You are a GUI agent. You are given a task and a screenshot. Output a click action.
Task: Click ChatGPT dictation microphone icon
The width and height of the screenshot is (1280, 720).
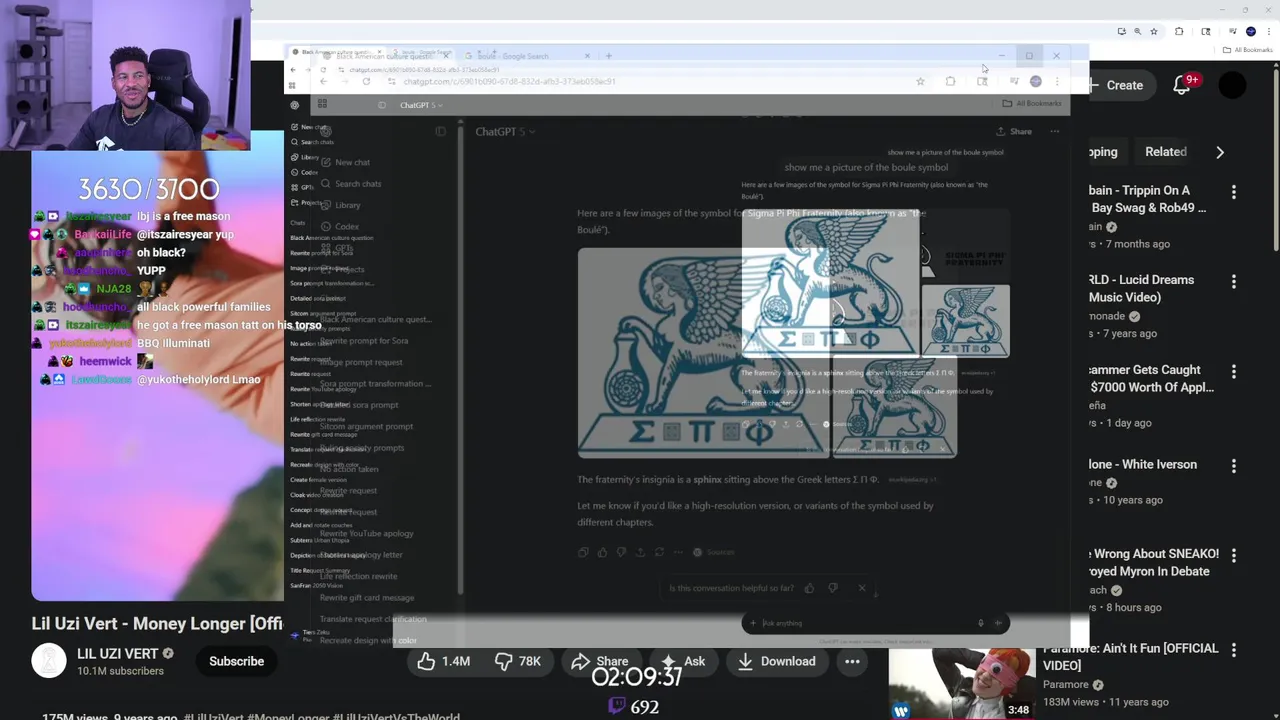click(x=980, y=623)
